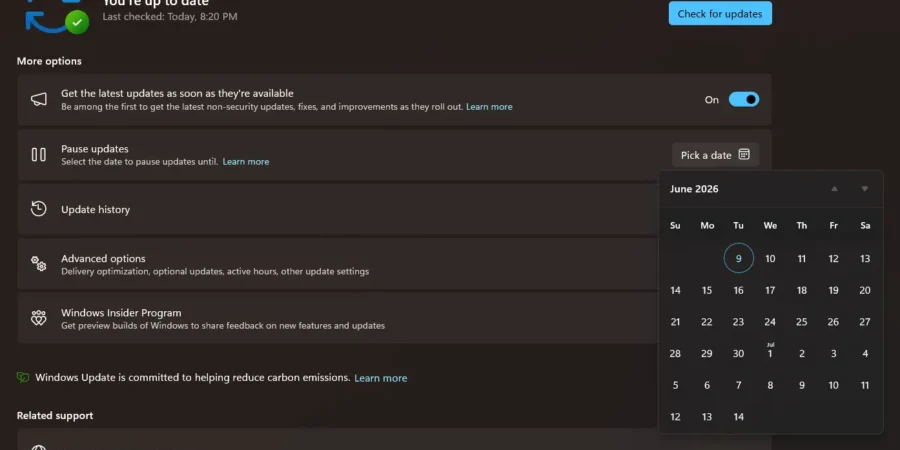Select June 30 in calendar
The width and height of the screenshot is (900, 450).
click(739, 354)
